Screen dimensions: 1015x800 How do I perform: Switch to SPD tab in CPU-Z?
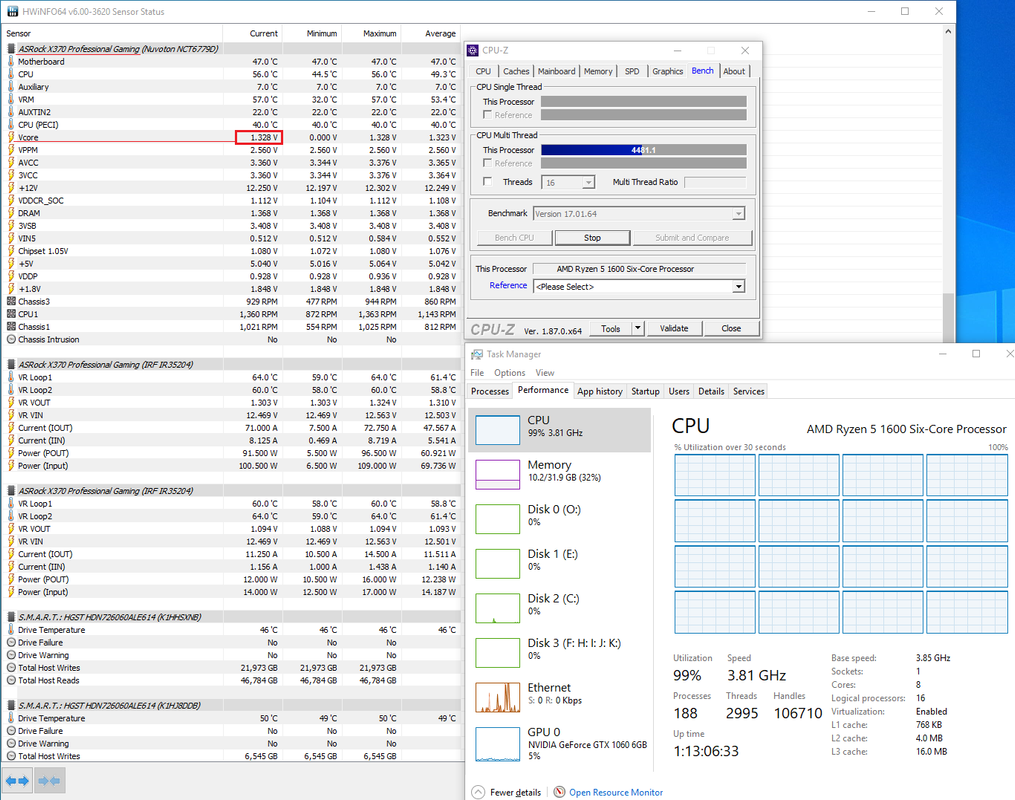tap(632, 71)
